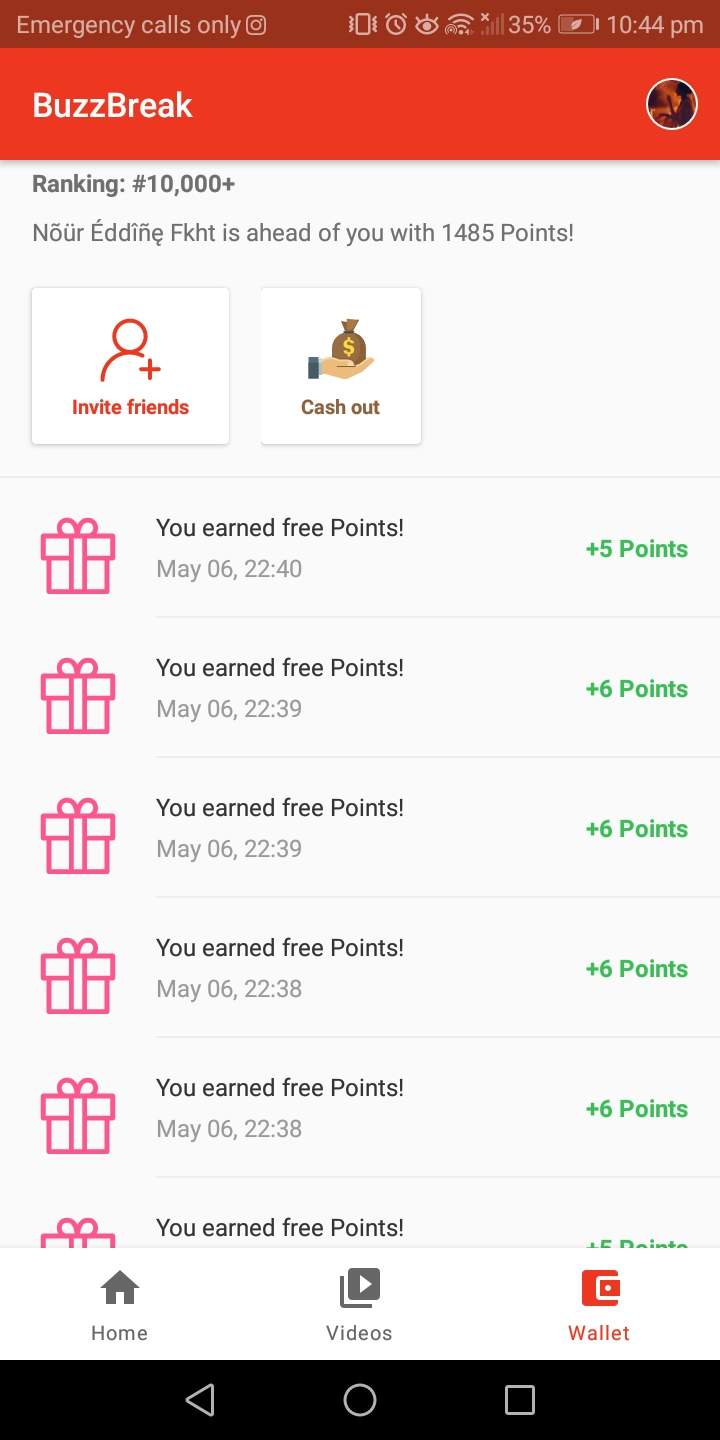Tap the Cash out label
720x1440 pixels.
point(340,407)
